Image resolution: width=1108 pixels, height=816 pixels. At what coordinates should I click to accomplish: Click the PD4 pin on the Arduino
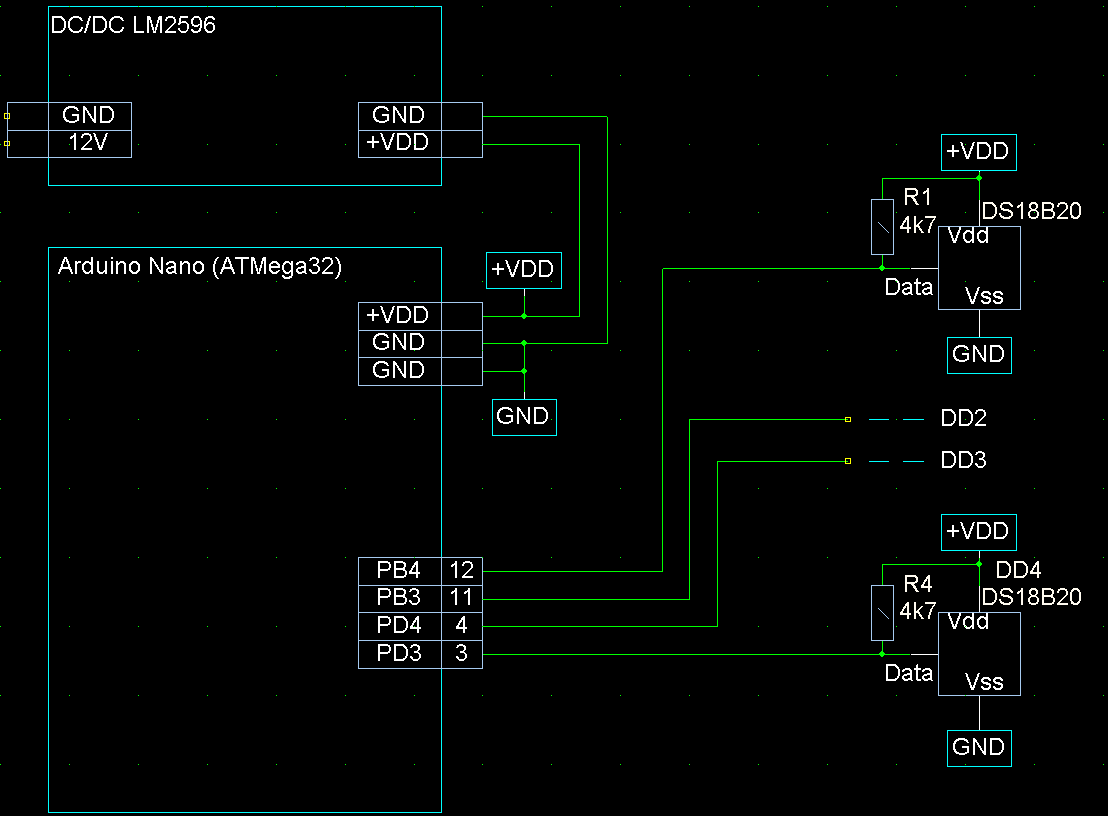coord(398,626)
